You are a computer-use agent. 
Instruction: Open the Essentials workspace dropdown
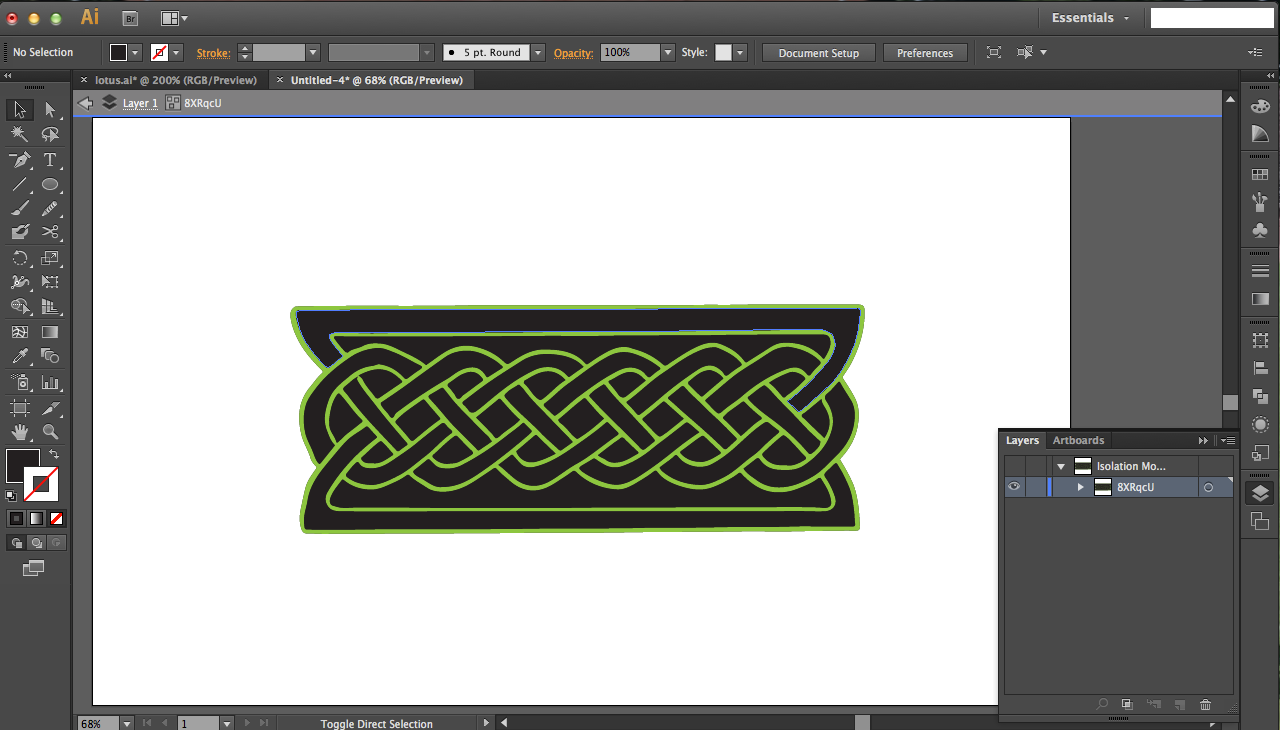(1090, 18)
